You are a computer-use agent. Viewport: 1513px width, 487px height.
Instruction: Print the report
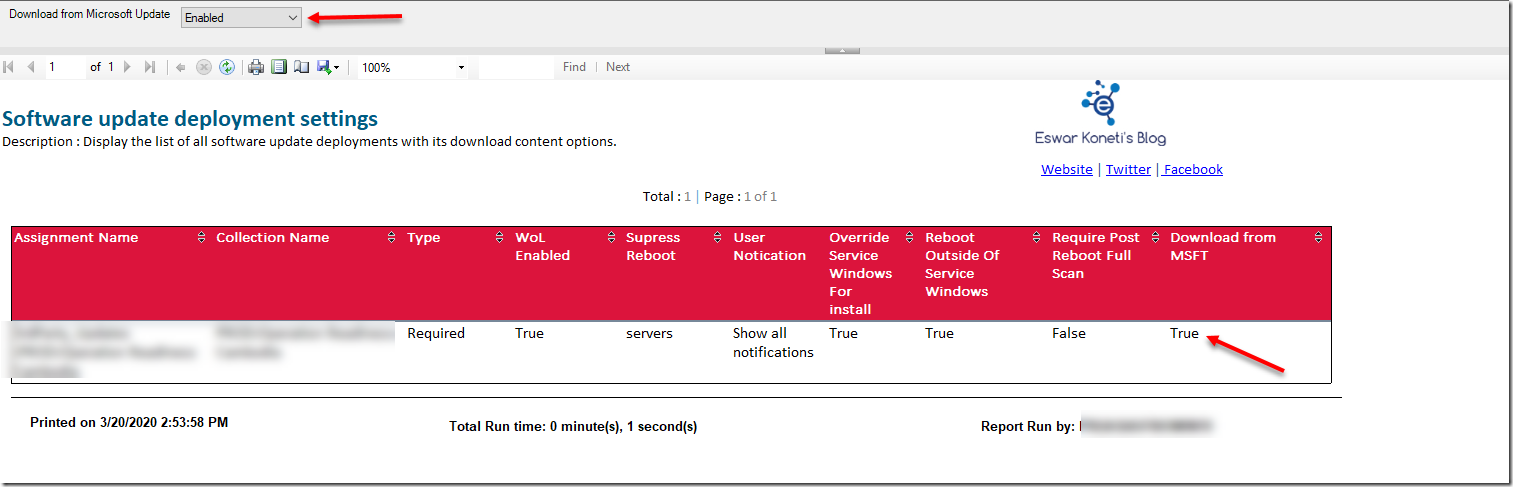(256, 67)
